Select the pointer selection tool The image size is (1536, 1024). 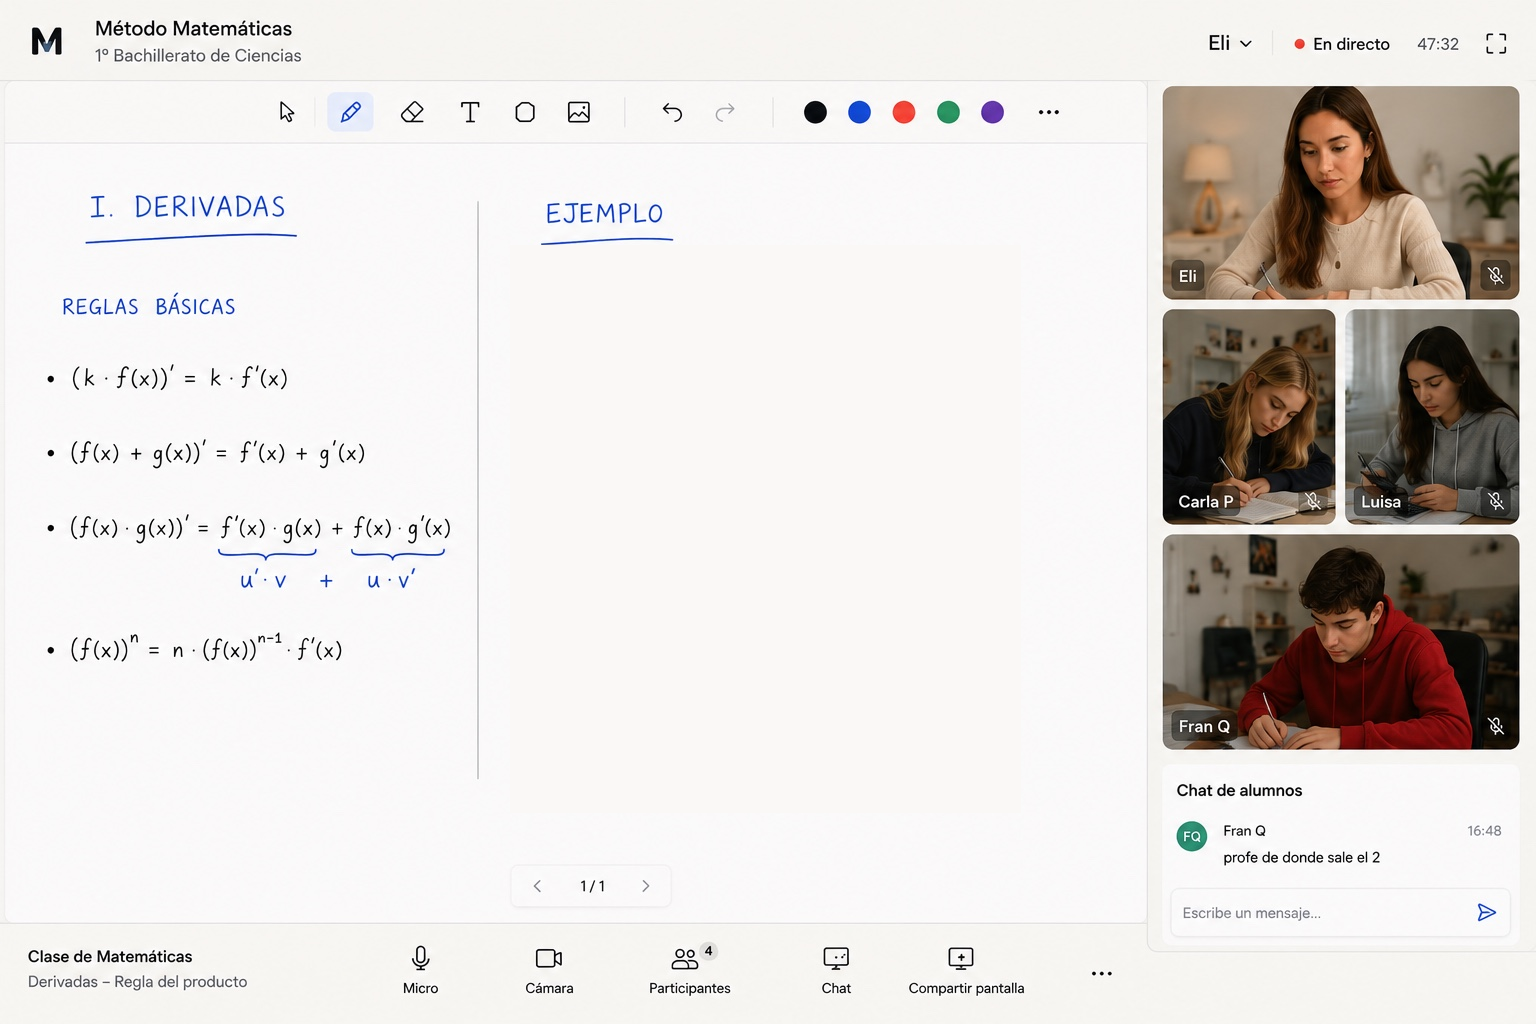point(287,112)
